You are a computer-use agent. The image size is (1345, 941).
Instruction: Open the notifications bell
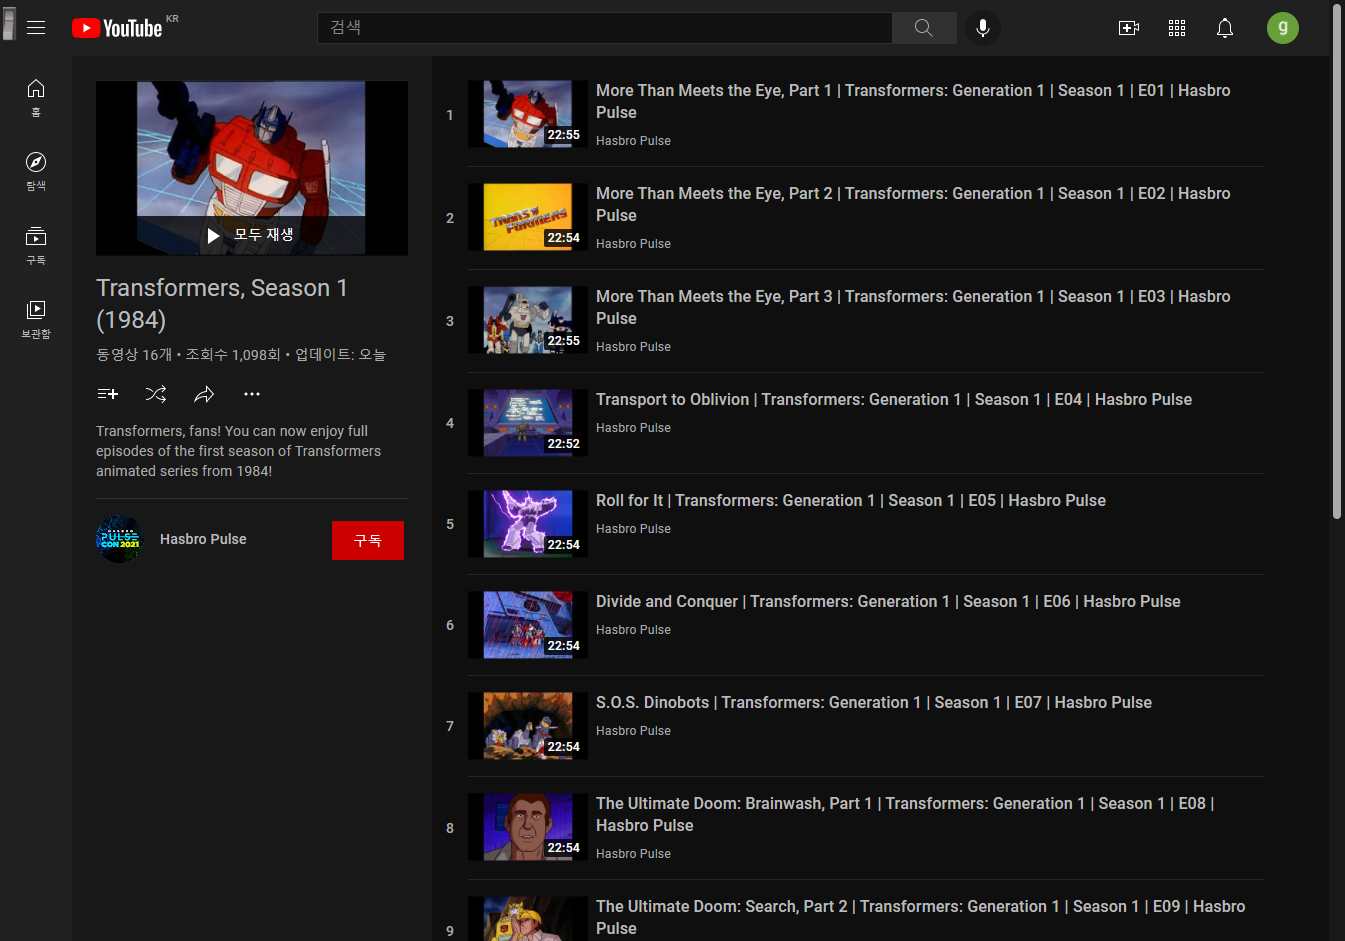[x=1225, y=28]
